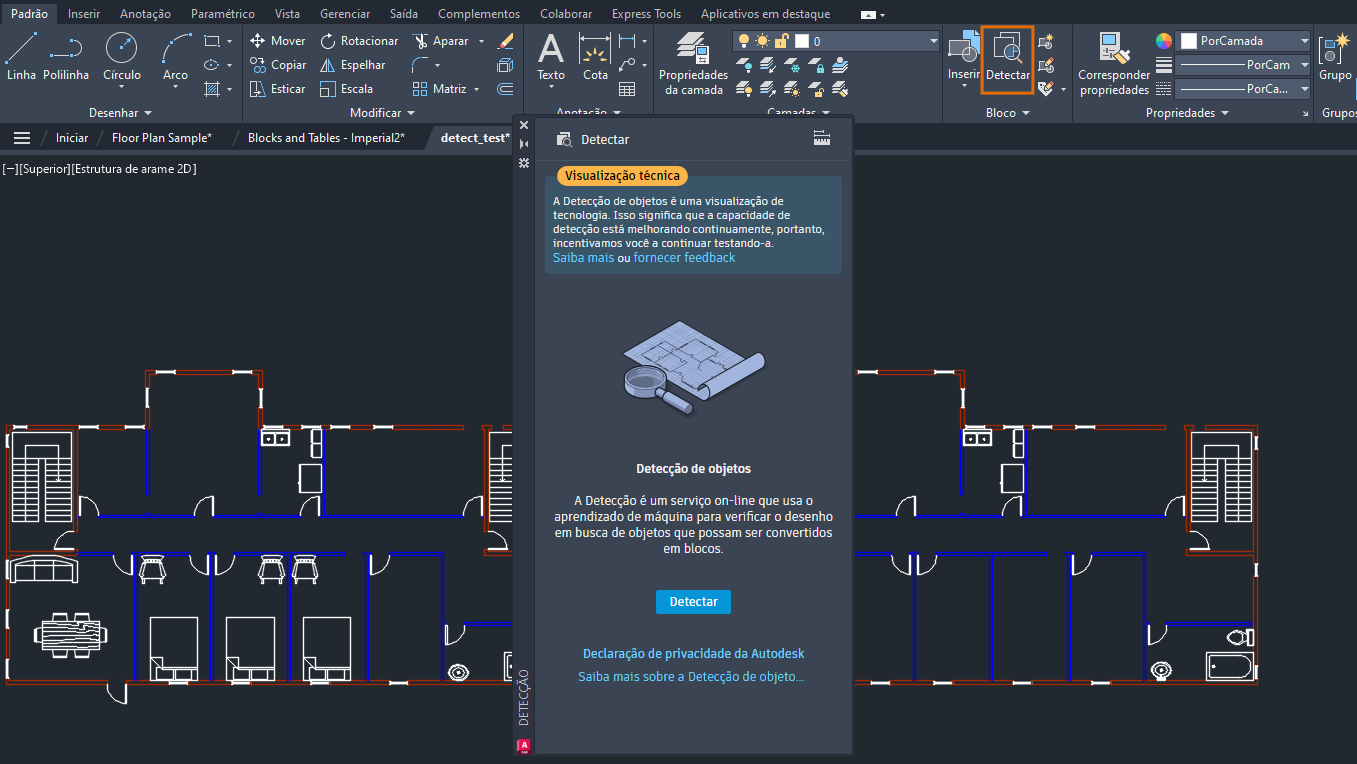Viewport: 1357px width, 764px height.
Task: Click the [Estrutura de arame 2D] visual style
Action: click(134, 169)
